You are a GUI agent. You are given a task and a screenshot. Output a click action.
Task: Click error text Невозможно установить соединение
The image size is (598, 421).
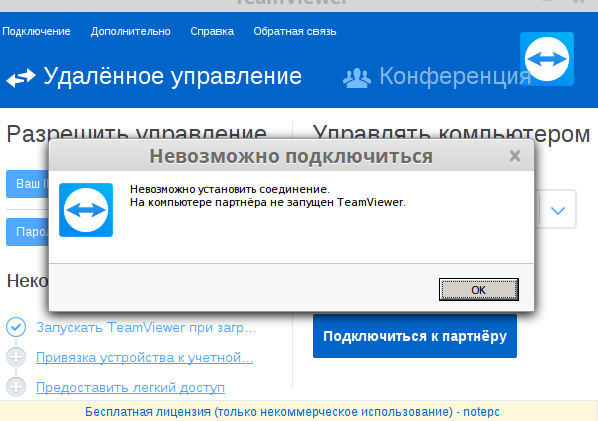(x=230, y=189)
